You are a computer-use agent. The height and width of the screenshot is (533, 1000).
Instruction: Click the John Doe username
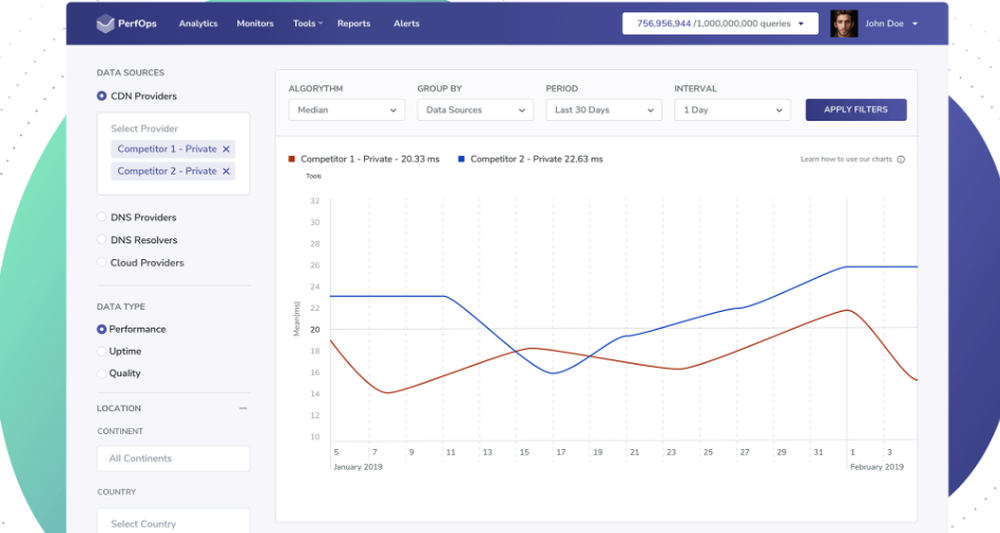[x=884, y=24]
